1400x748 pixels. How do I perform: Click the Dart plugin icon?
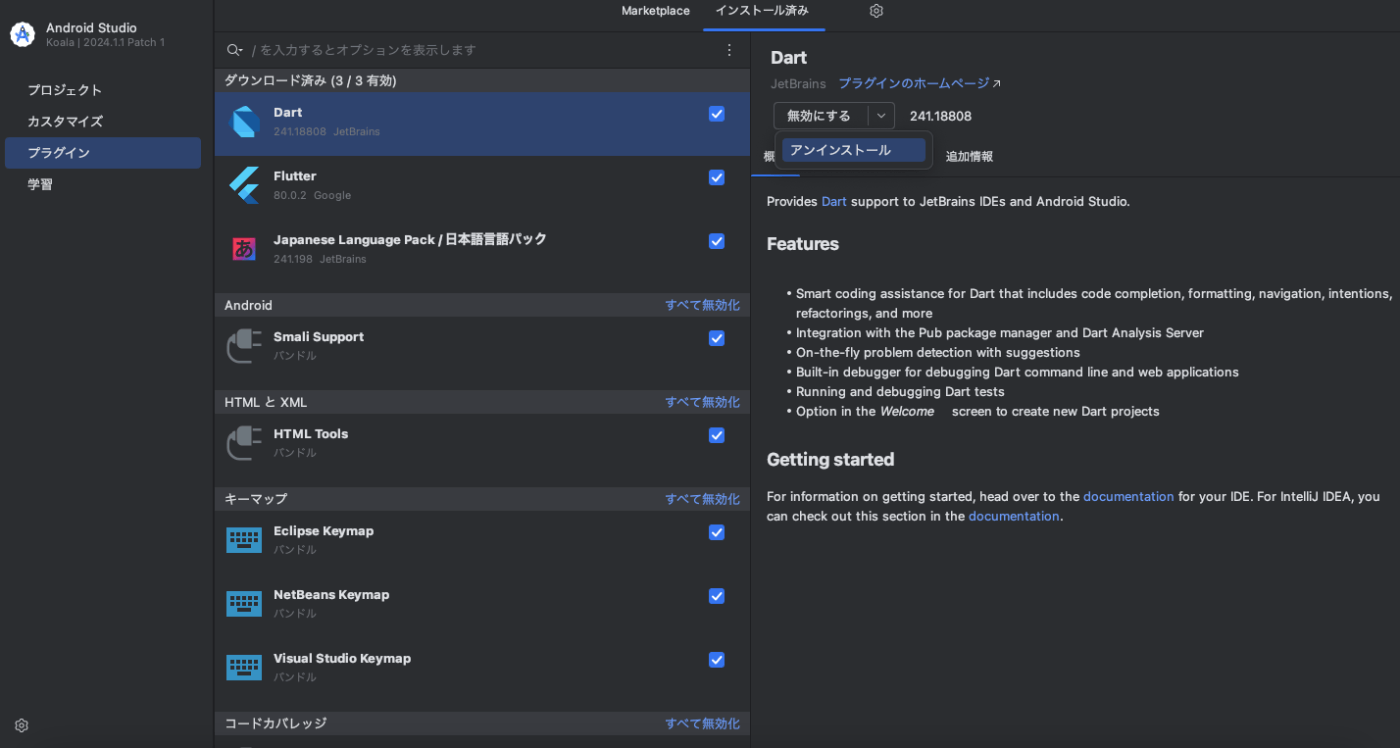click(244, 122)
